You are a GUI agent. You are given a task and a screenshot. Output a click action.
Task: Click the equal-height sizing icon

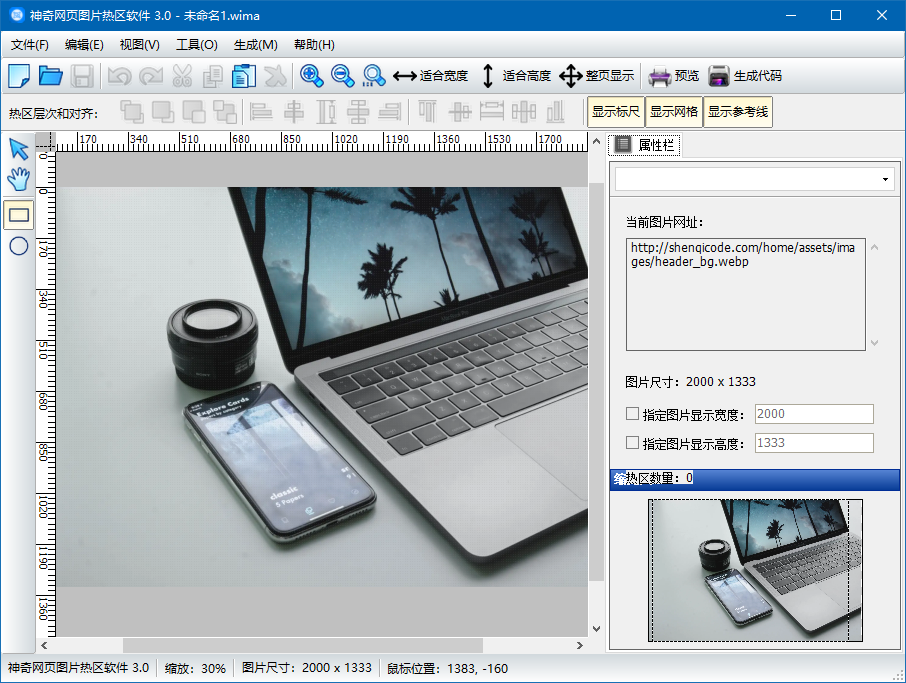click(x=492, y=112)
